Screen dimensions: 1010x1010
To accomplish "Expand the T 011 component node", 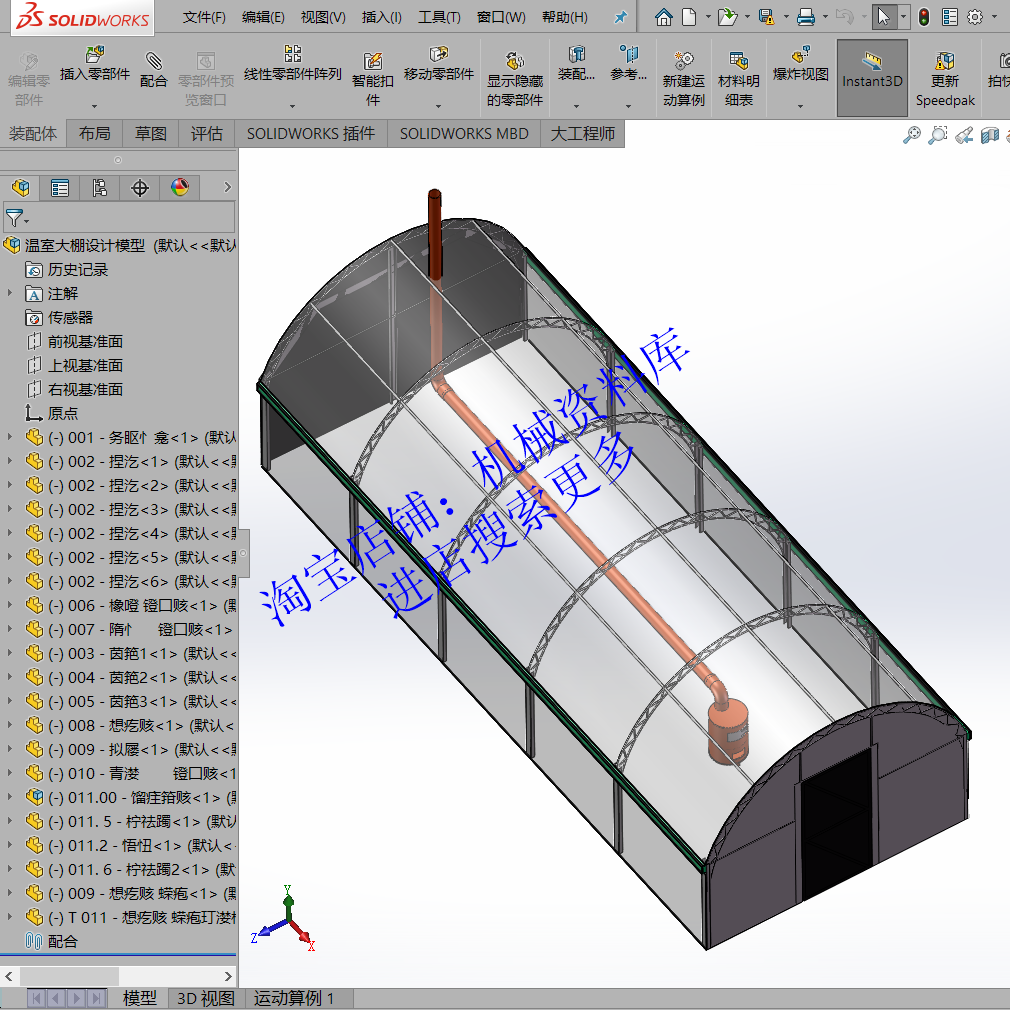I will point(10,917).
